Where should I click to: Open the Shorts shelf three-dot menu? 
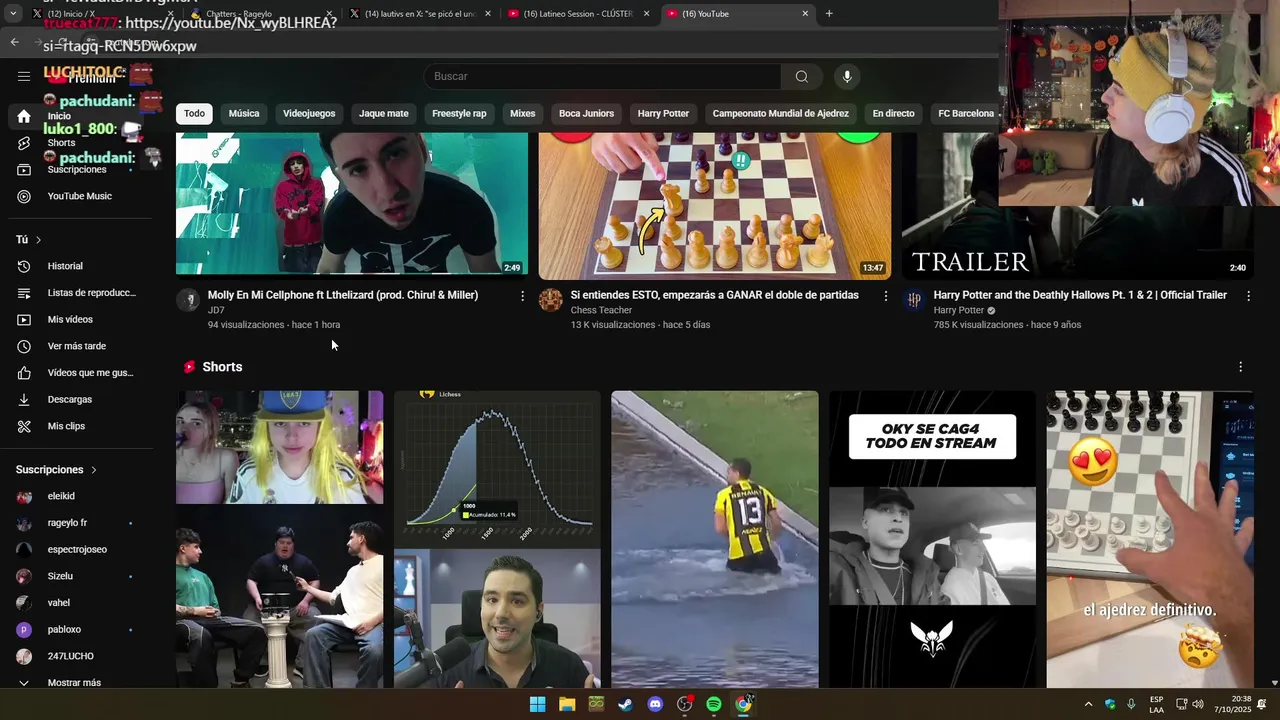pyautogui.click(x=1240, y=367)
